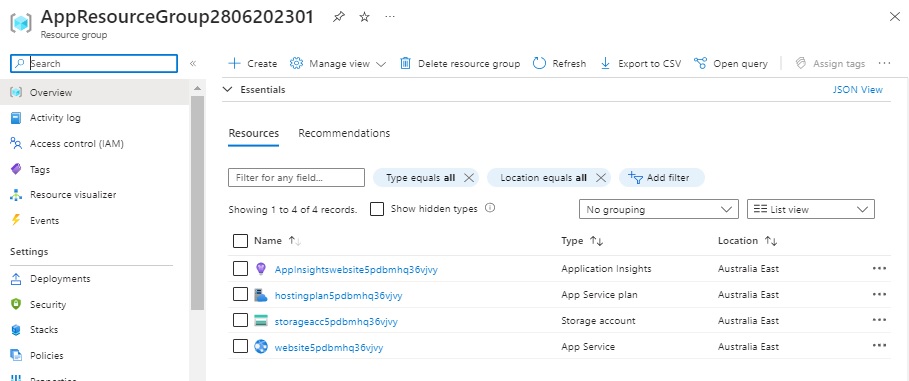Open the toolbar overflow ellipsis
The image size is (909, 381).
point(884,63)
